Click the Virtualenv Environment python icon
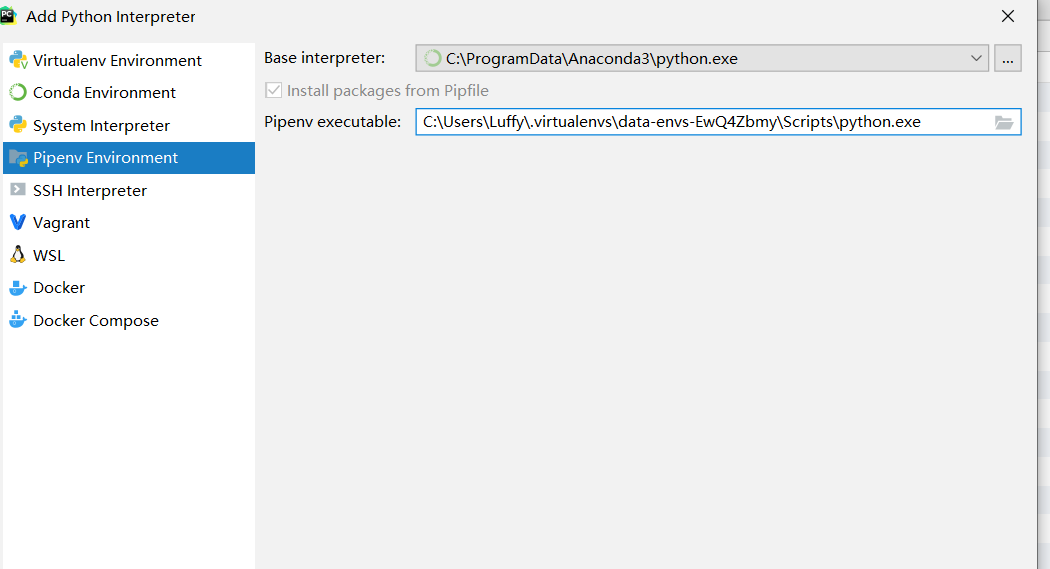The image size is (1050, 569). (18, 60)
